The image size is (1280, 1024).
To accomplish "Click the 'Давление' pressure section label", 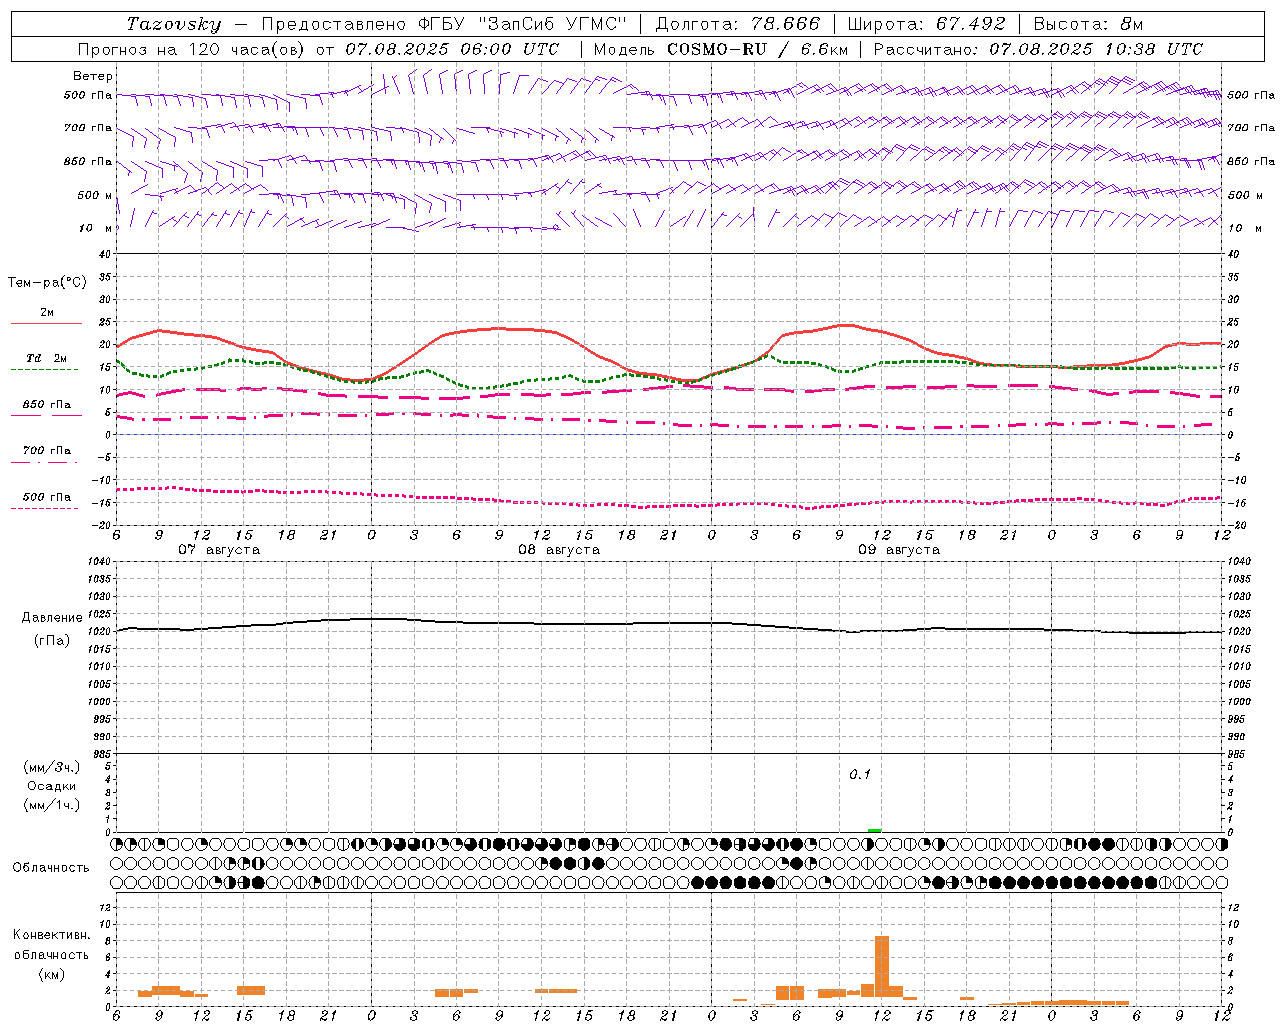I will click(x=52, y=618).
